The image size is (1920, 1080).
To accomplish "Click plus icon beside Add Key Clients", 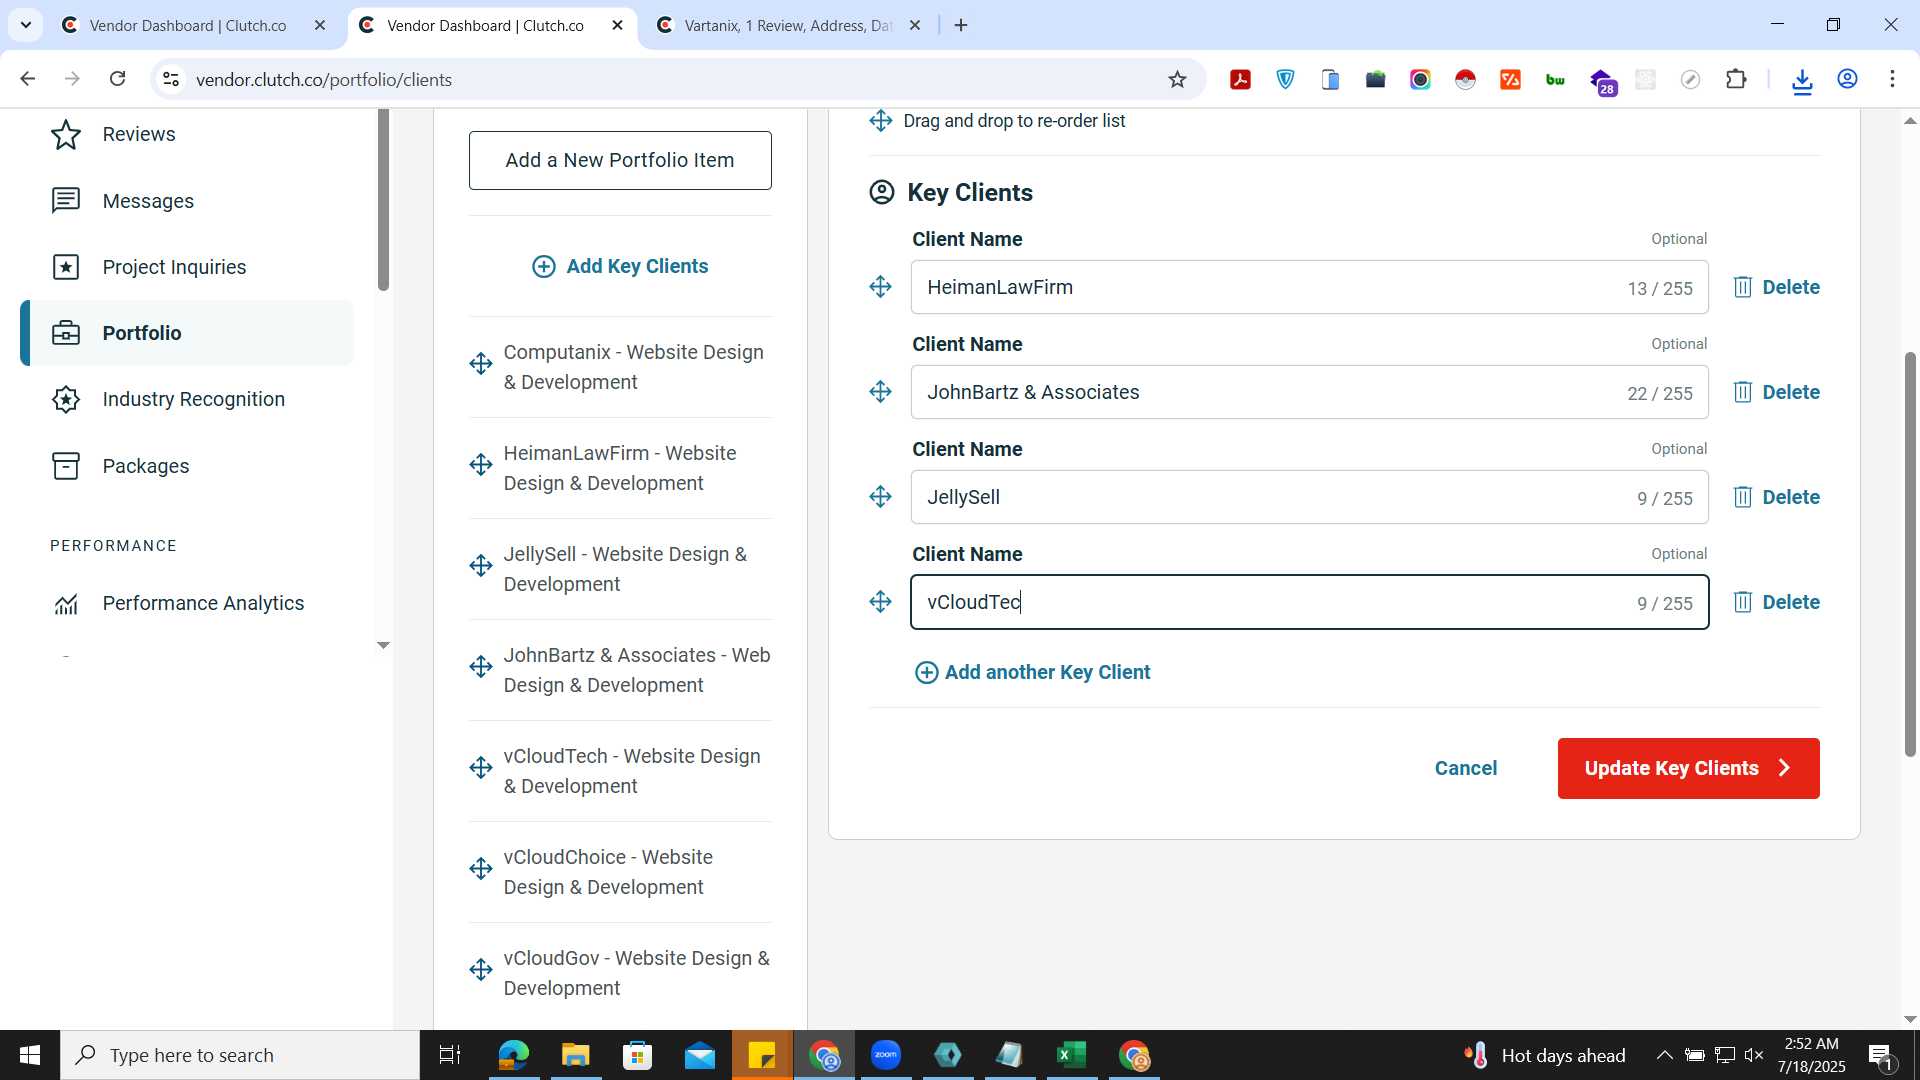I will click(544, 266).
